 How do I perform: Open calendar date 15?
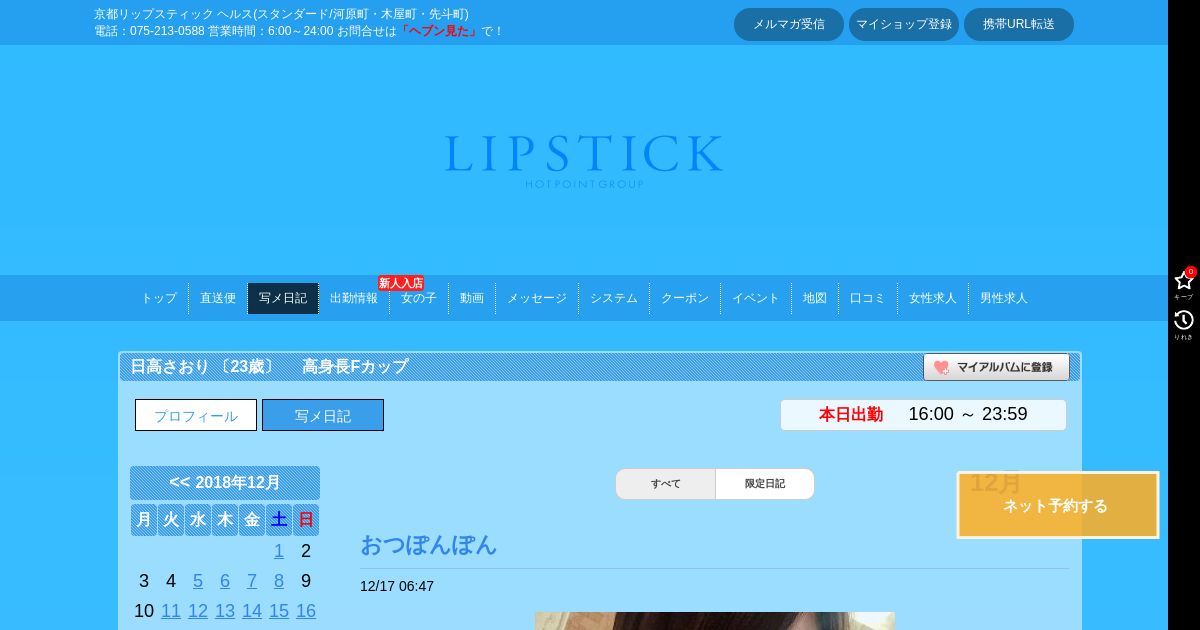279,611
